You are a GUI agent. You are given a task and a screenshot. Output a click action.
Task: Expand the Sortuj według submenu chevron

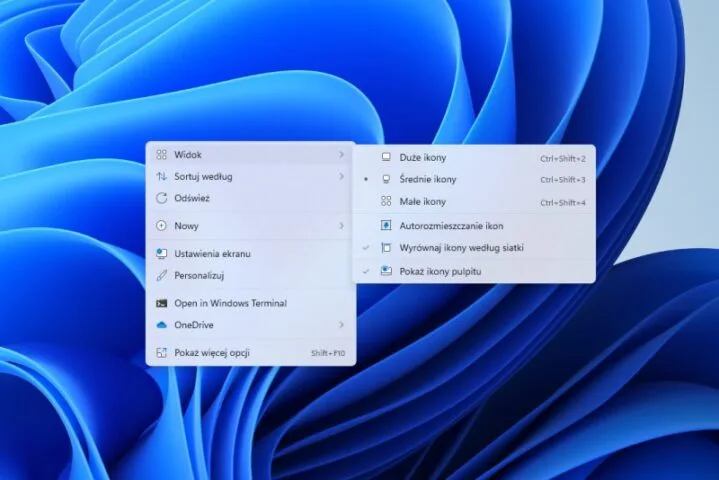coord(341,176)
